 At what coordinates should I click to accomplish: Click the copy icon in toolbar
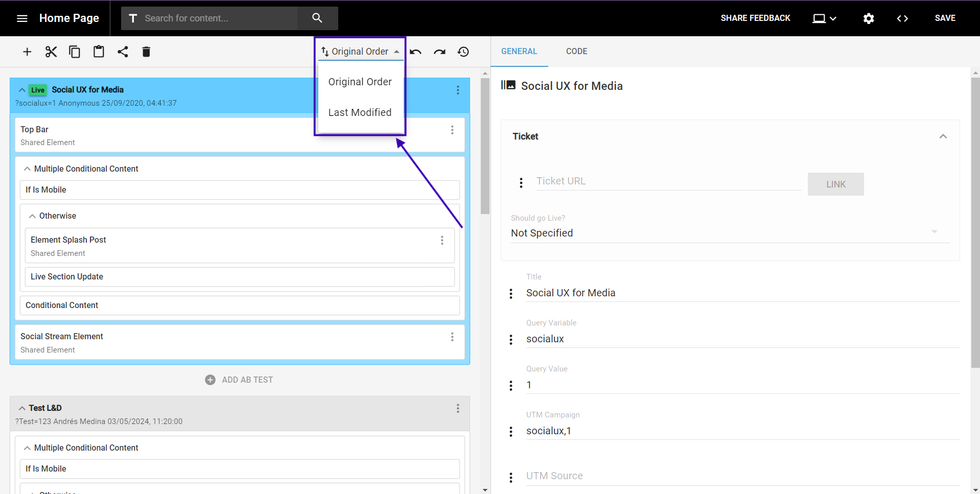pyautogui.click(x=74, y=52)
